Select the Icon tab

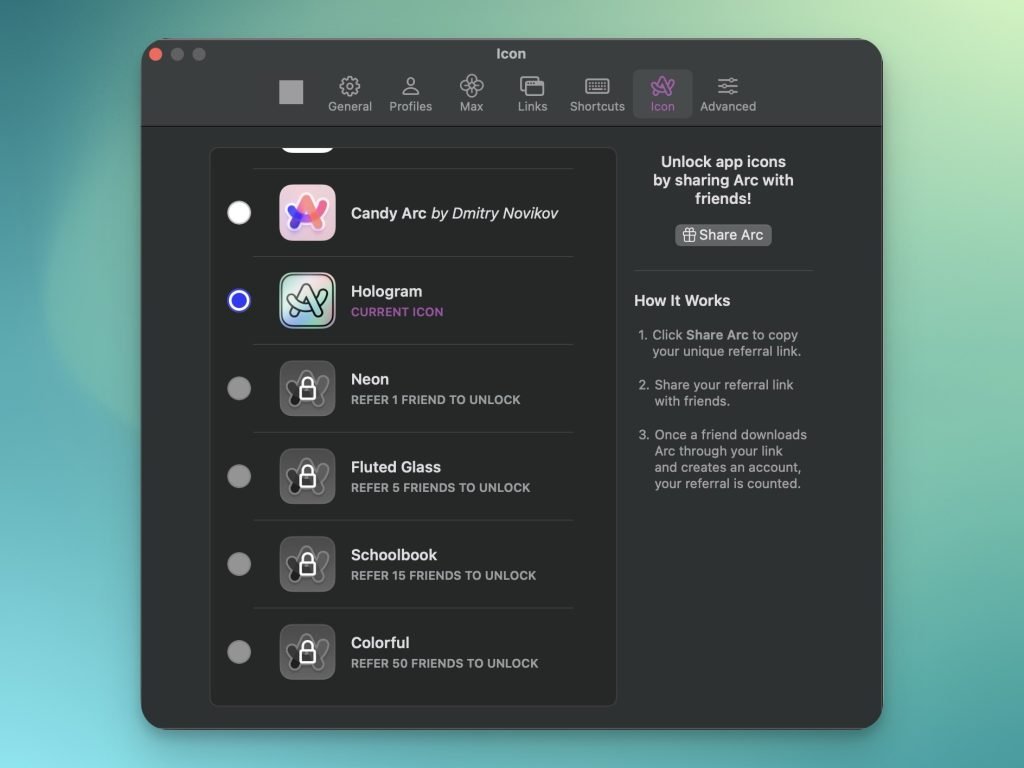[x=662, y=94]
